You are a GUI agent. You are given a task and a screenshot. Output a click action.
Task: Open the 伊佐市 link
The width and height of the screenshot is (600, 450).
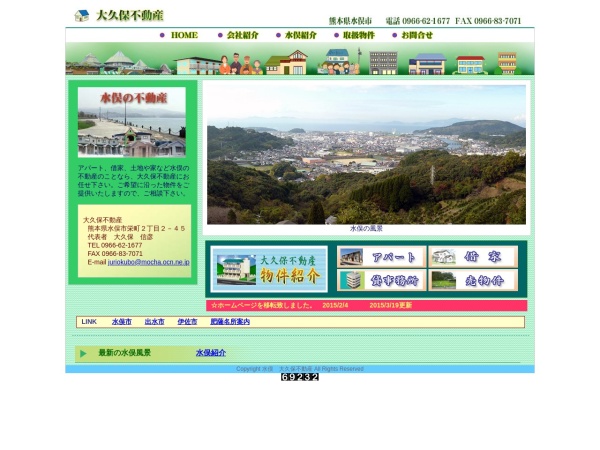click(x=187, y=322)
